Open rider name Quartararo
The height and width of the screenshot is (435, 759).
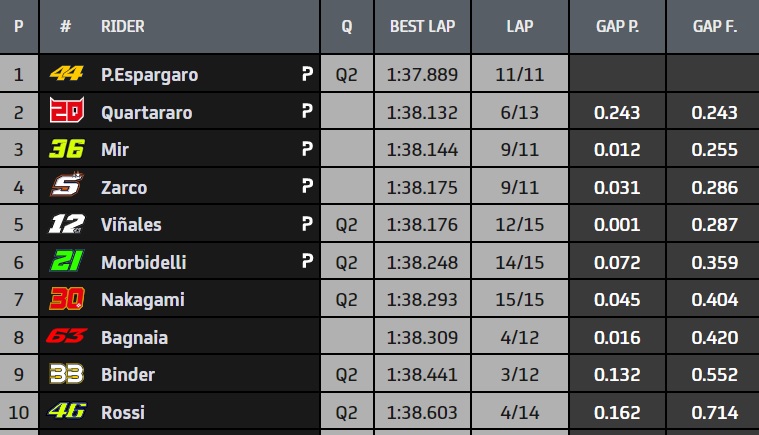(146, 113)
